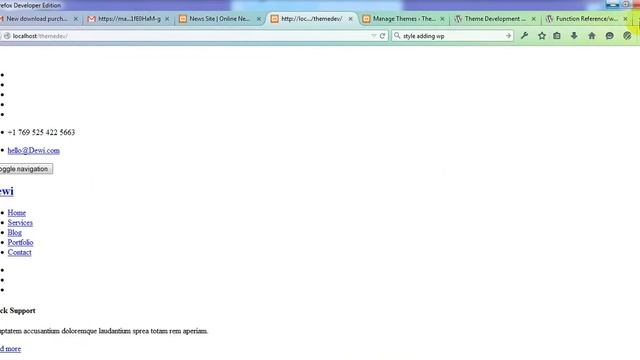The height and width of the screenshot is (360, 640).
Task: Click search magnifier icon in search box
Action: coord(397,36)
